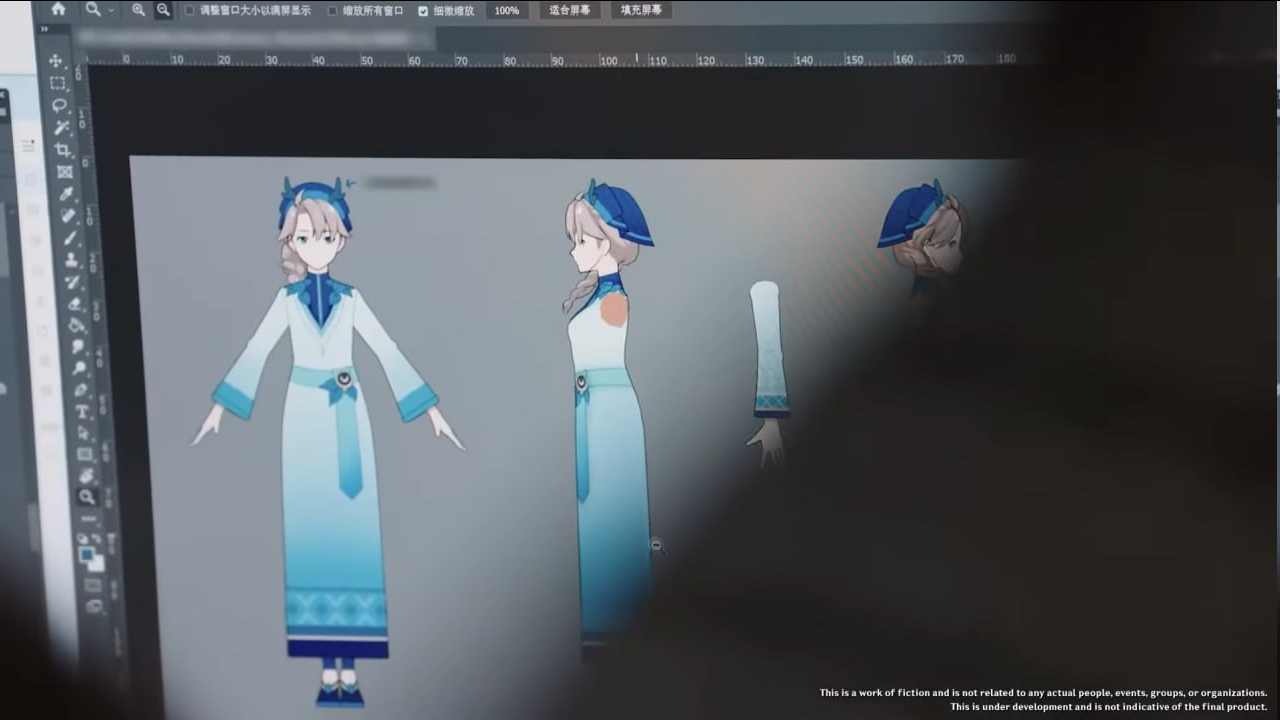This screenshot has height=720, width=1280.
Task: Click the front-view character on canvas
Action: (326, 440)
